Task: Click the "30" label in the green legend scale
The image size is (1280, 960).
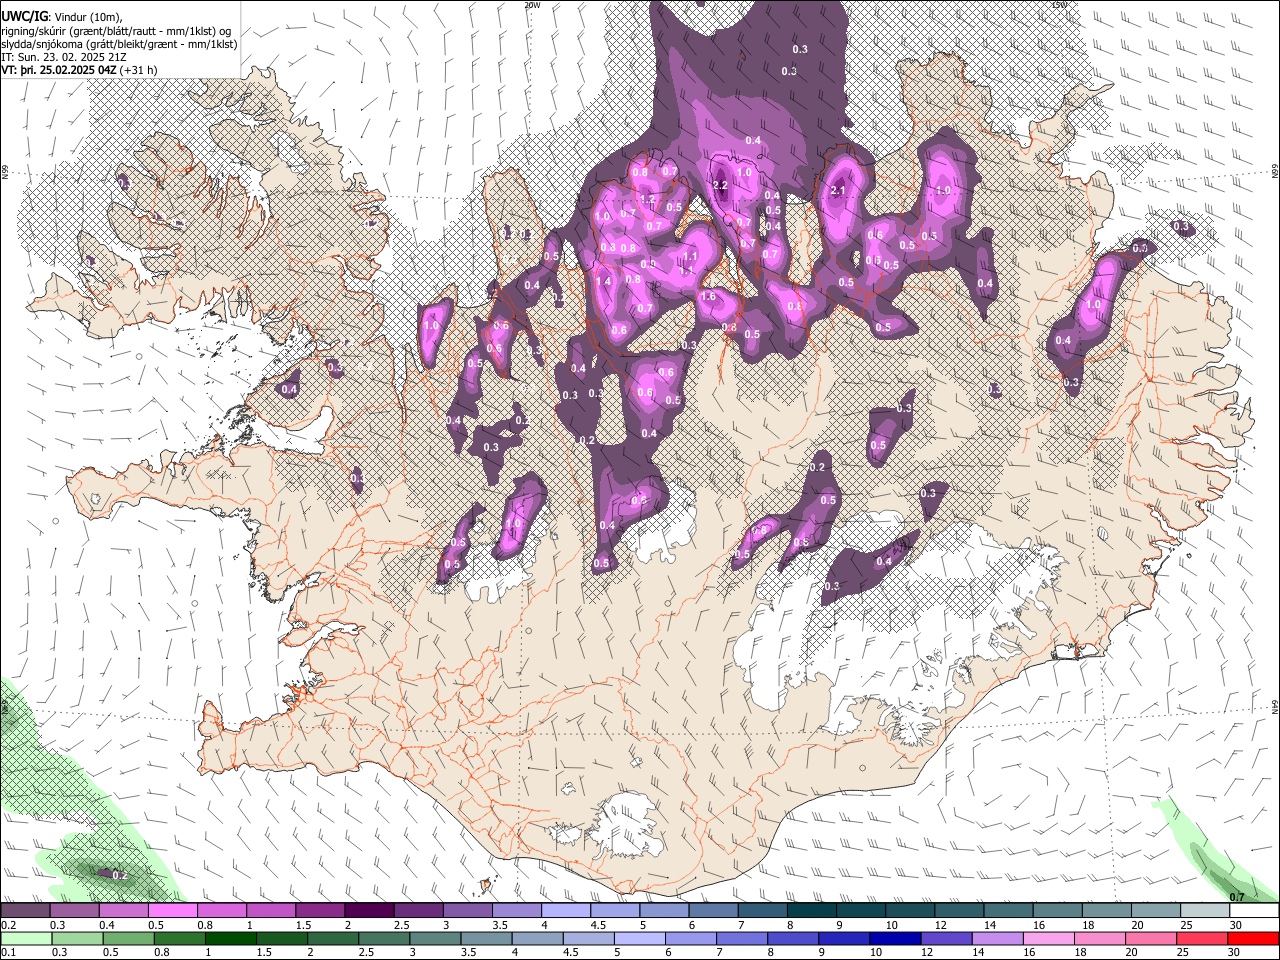Action: pos(1234,953)
